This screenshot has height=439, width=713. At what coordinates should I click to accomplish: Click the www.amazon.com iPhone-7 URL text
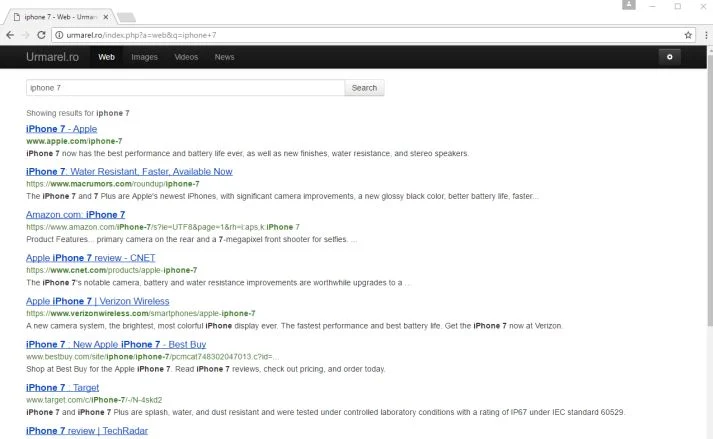coord(163,227)
